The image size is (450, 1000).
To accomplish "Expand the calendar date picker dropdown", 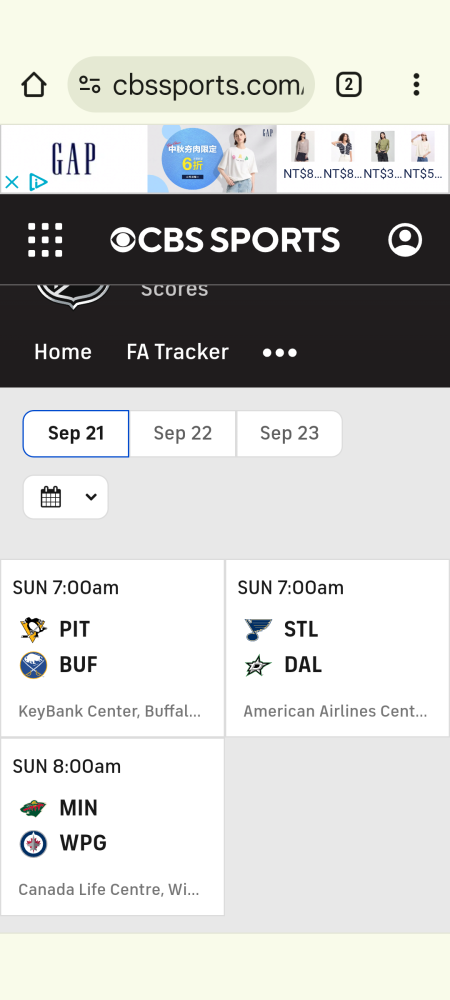I will pyautogui.click(x=66, y=497).
